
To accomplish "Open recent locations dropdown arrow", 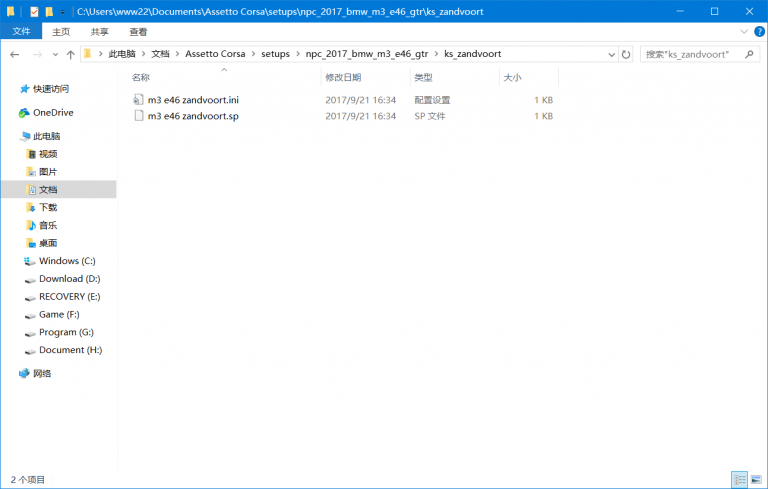I will pos(55,54).
